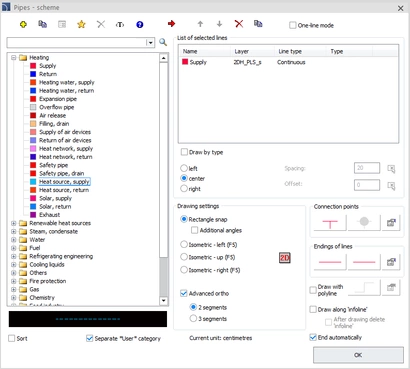Open Connection points settings icon
This screenshot has width=410, height=369.
pos(391,223)
